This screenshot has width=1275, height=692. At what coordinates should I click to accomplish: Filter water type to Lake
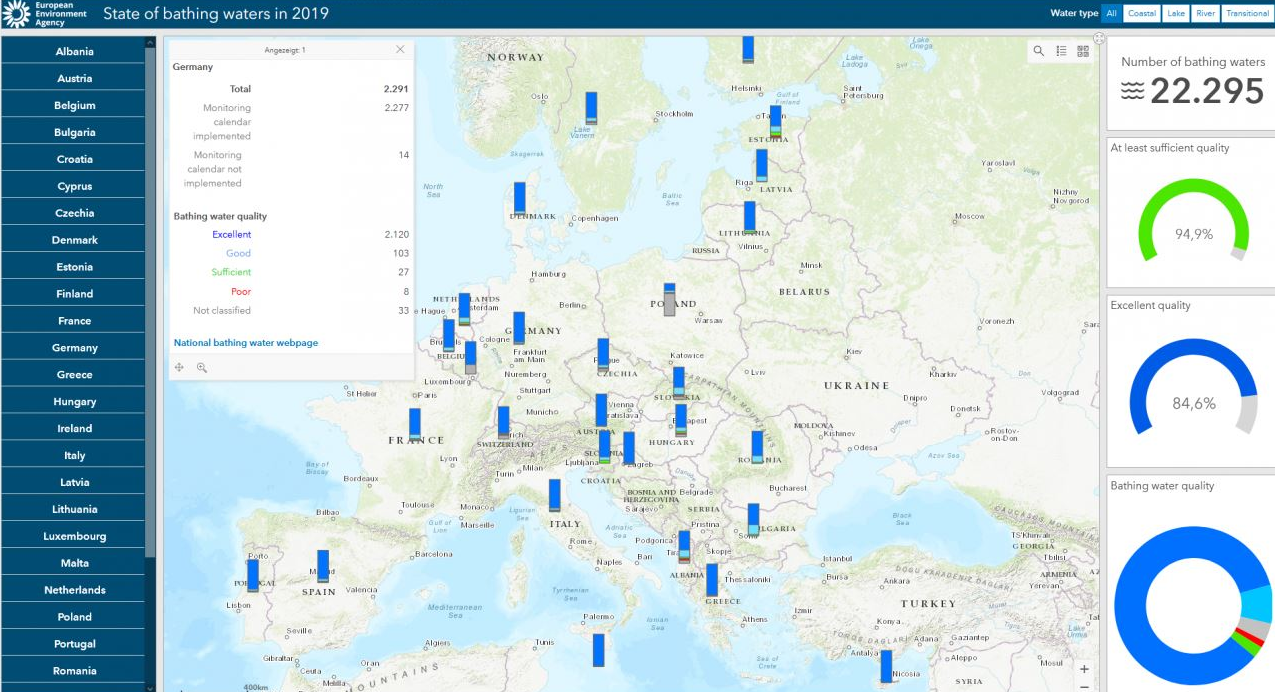1174,14
